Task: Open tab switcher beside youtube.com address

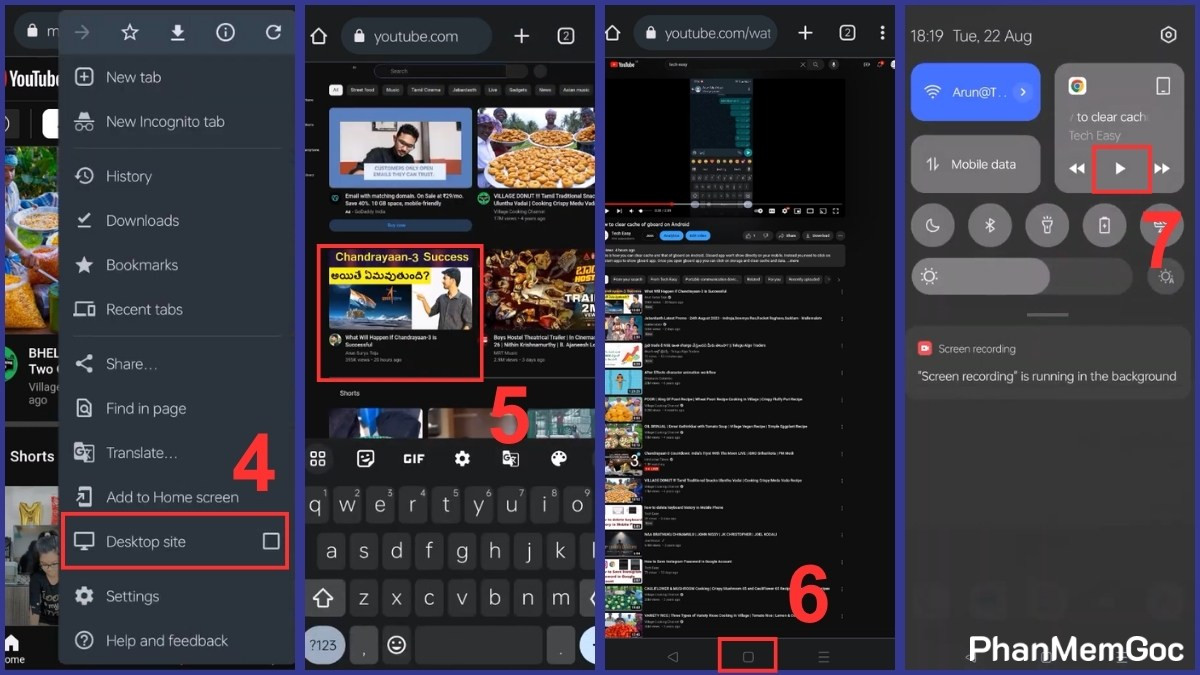Action: point(565,36)
